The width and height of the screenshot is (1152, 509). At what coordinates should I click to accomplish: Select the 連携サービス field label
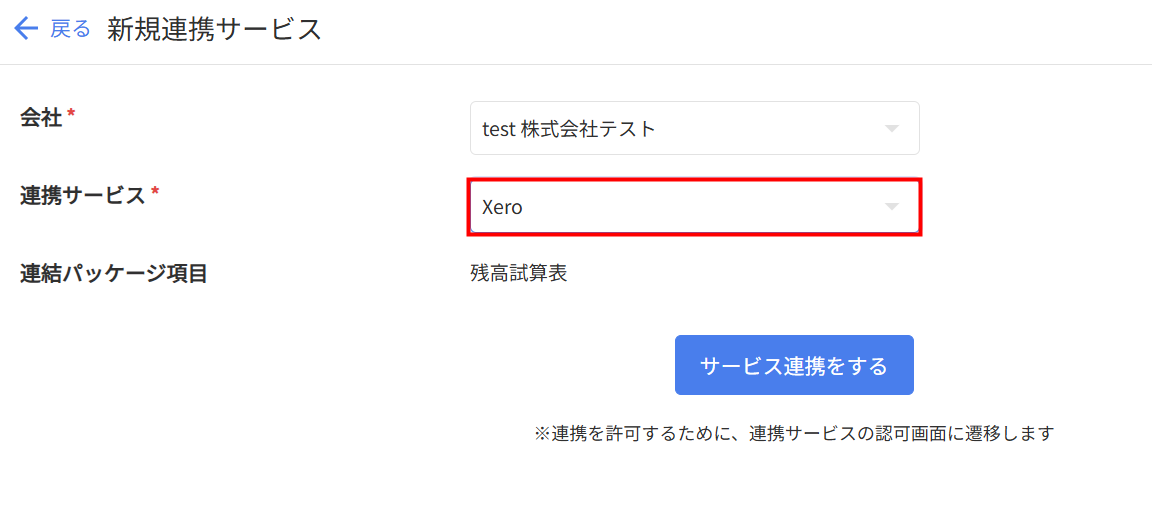click(82, 195)
